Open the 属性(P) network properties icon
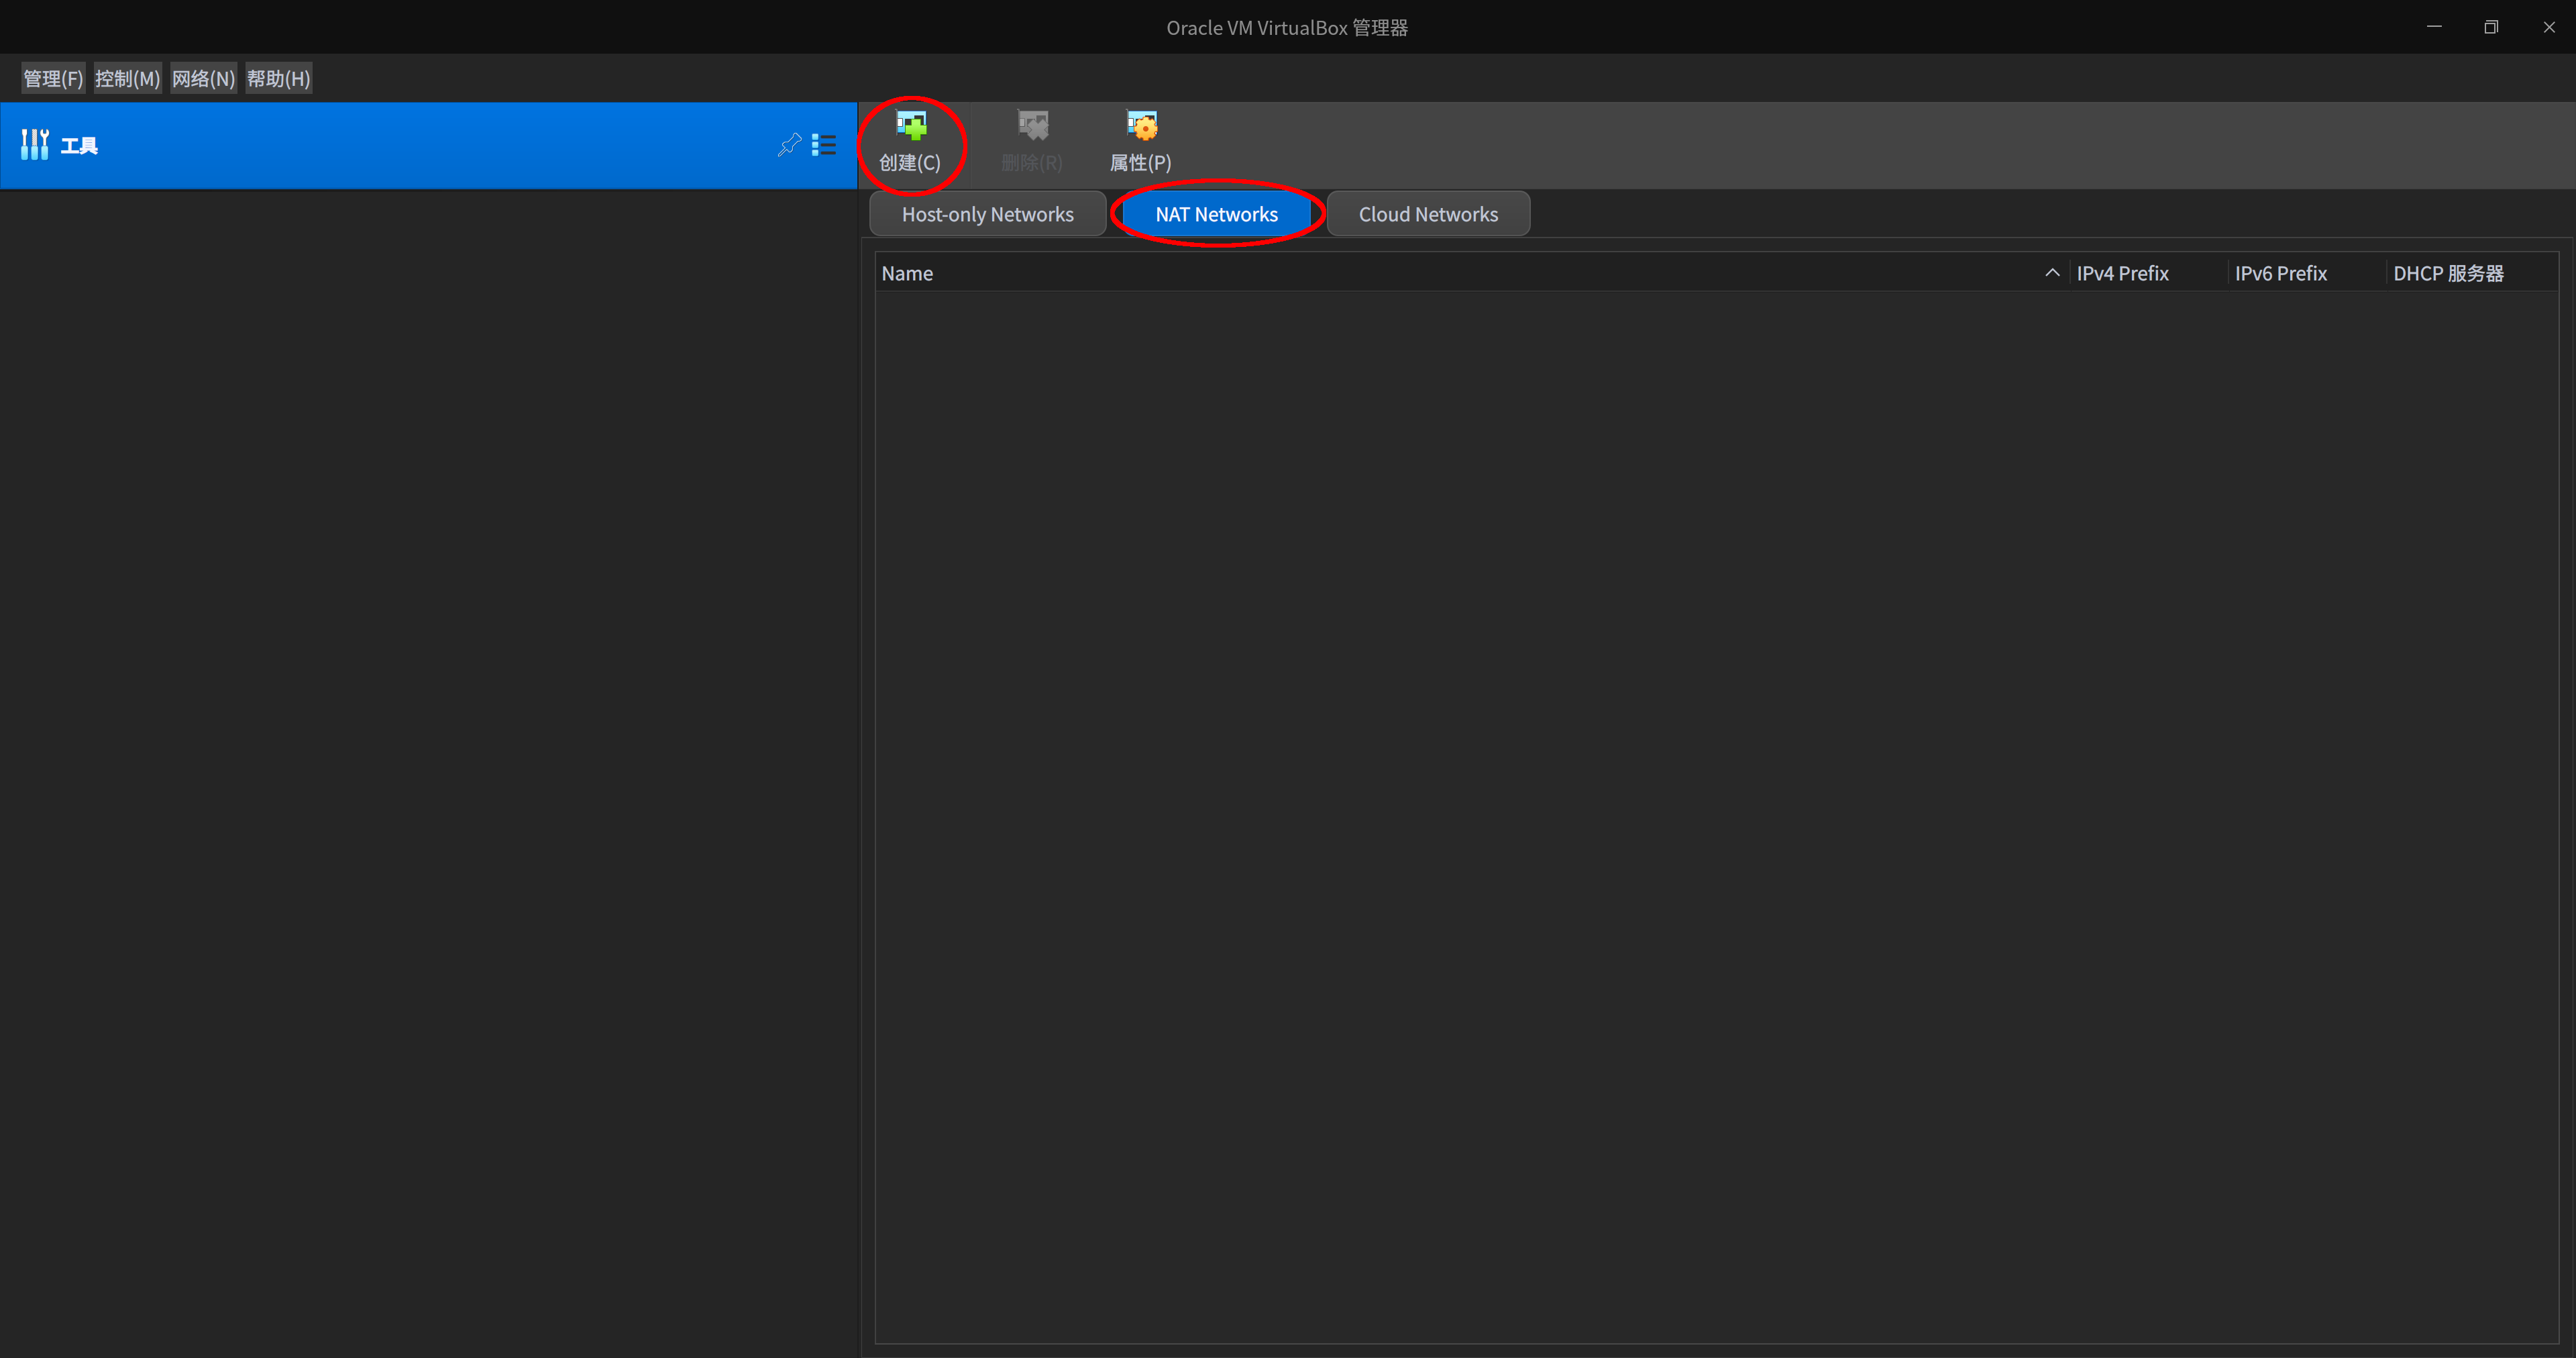Screen dimensions: 2576x1358 point(1140,125)
